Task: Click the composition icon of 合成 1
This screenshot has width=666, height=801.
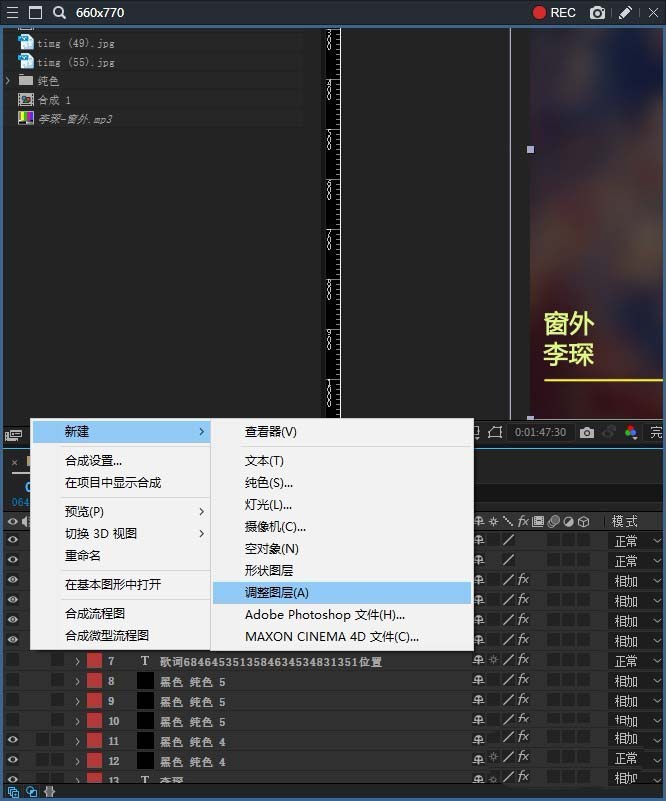Action: pyautogui.click(x=26, y=100)
